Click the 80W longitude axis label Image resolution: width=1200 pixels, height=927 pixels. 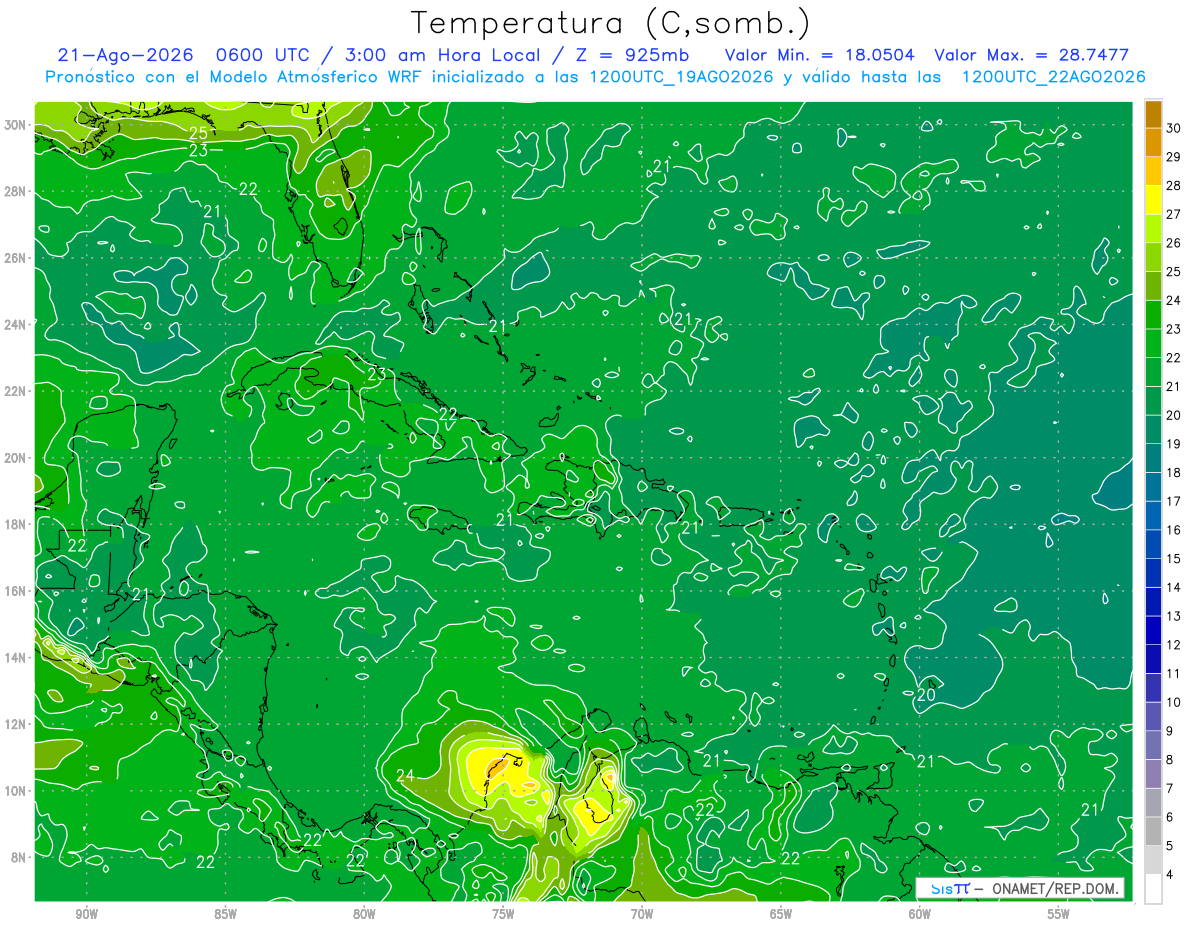[364, 914]
